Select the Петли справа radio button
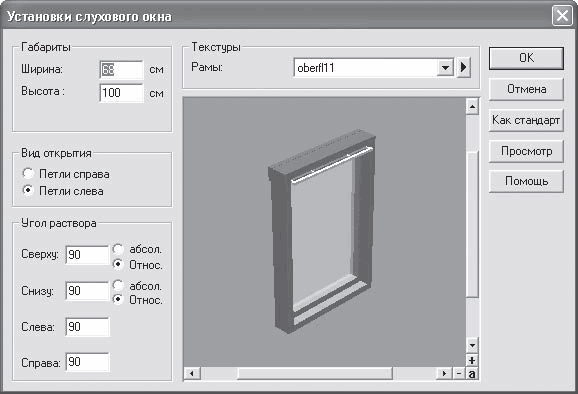Screen dimensions: 578x394 coord(28,173)
